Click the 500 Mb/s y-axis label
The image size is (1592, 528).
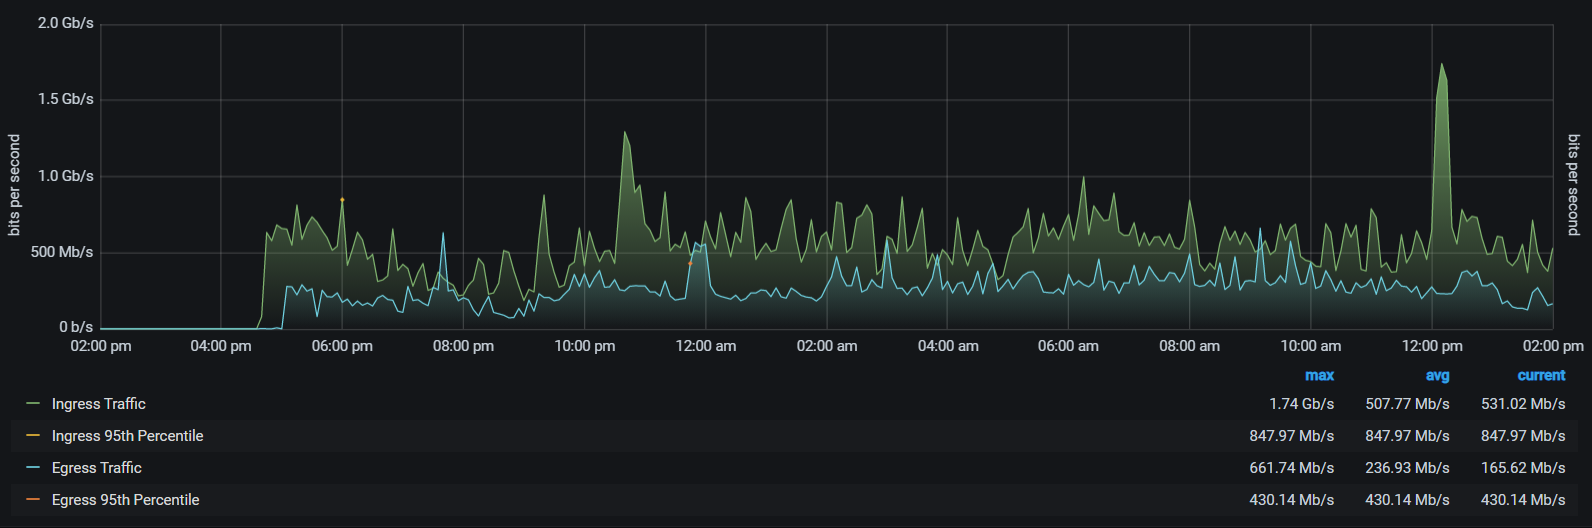(62, 252)
